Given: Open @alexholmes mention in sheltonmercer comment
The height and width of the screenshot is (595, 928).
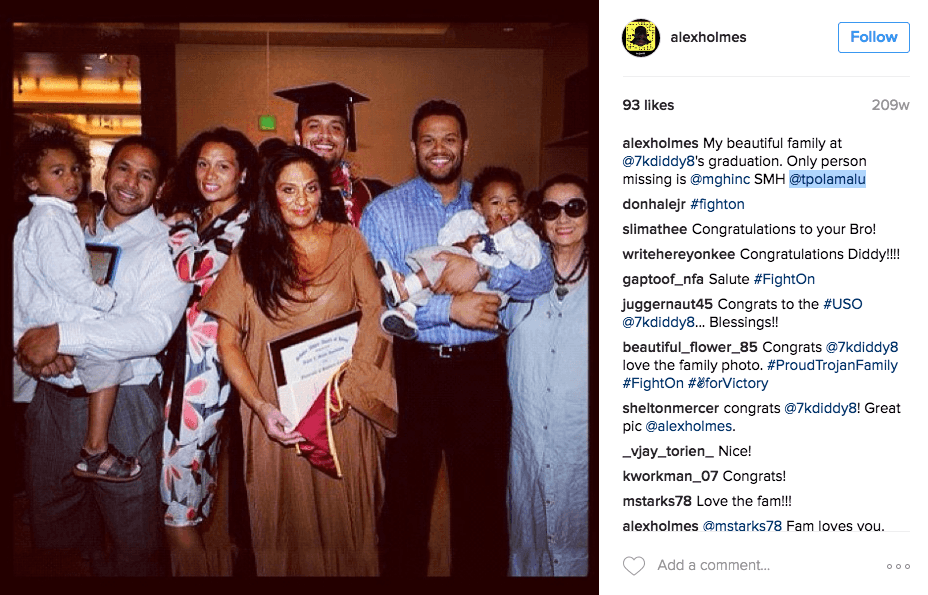Looking at the screenshot, I should (x=690, y=426).
